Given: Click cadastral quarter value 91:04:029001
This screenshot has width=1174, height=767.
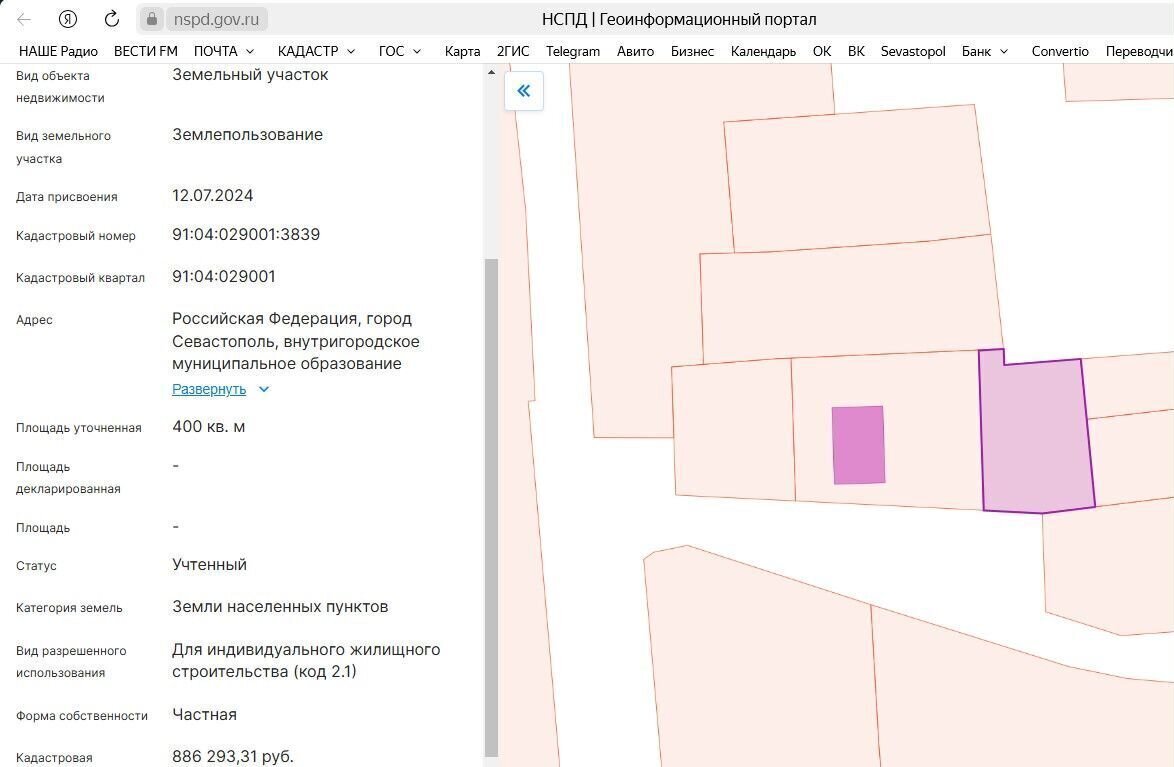Looking at the screenshot, I should click(x=224, y=276).
